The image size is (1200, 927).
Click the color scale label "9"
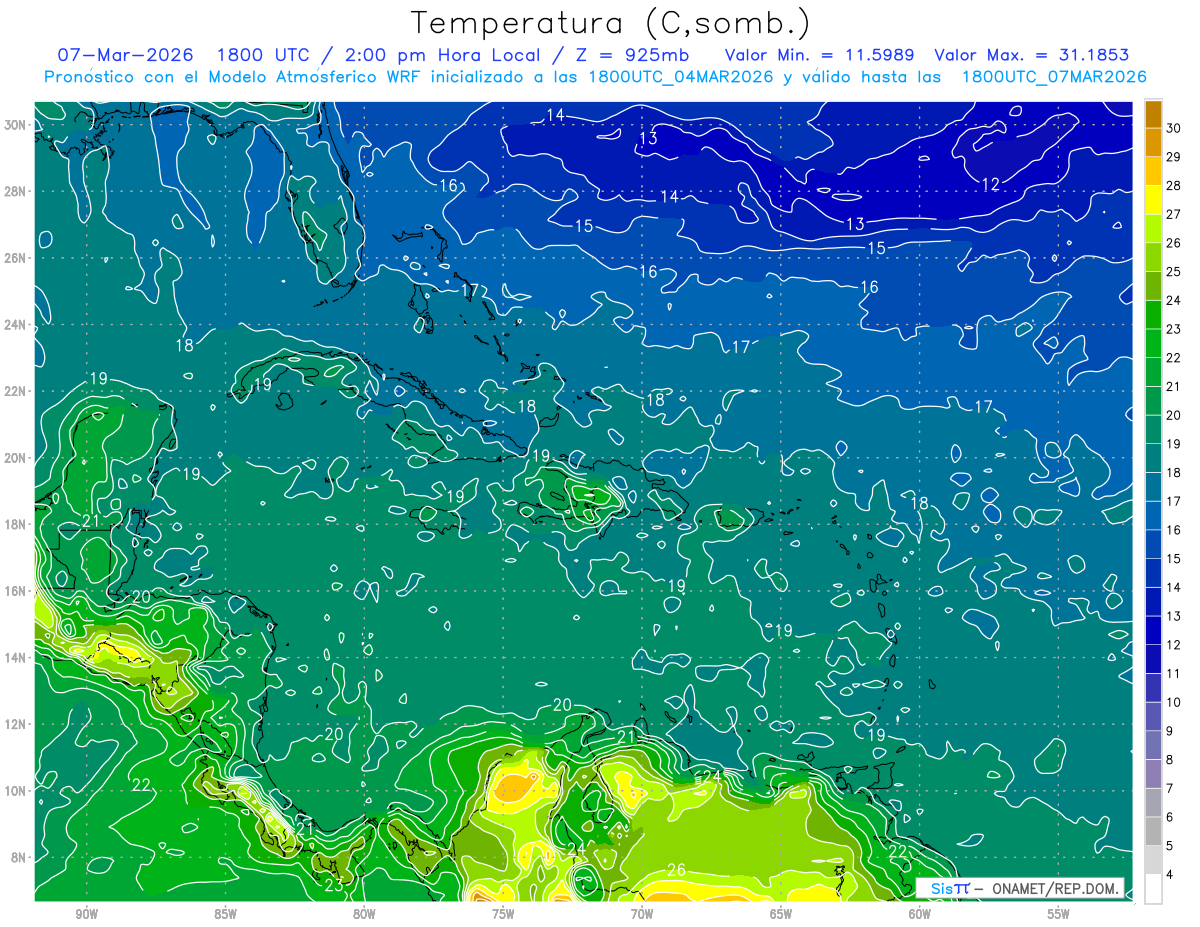pos(1171,731)
